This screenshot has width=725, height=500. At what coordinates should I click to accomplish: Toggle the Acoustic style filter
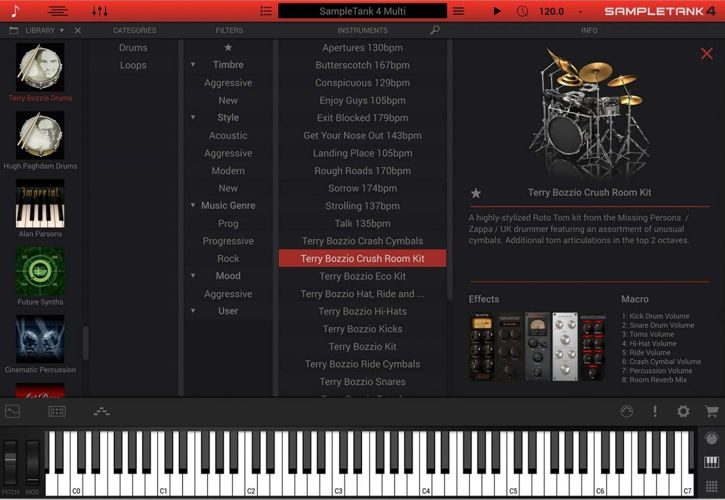tap(228, 135)
